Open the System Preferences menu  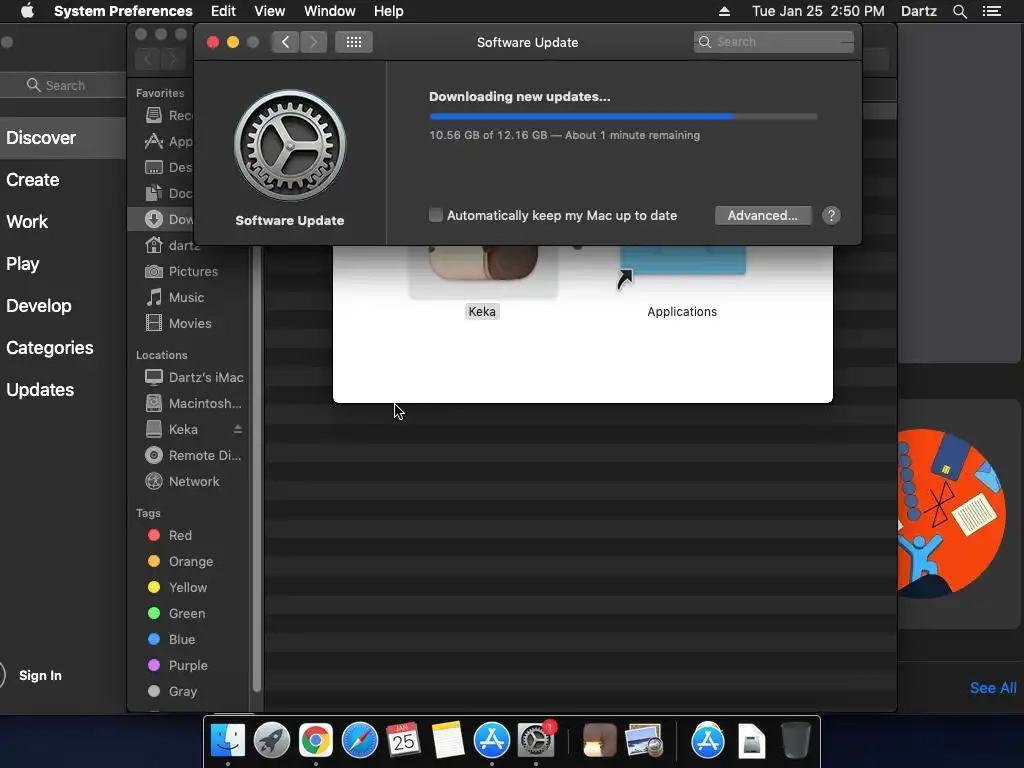123,11
